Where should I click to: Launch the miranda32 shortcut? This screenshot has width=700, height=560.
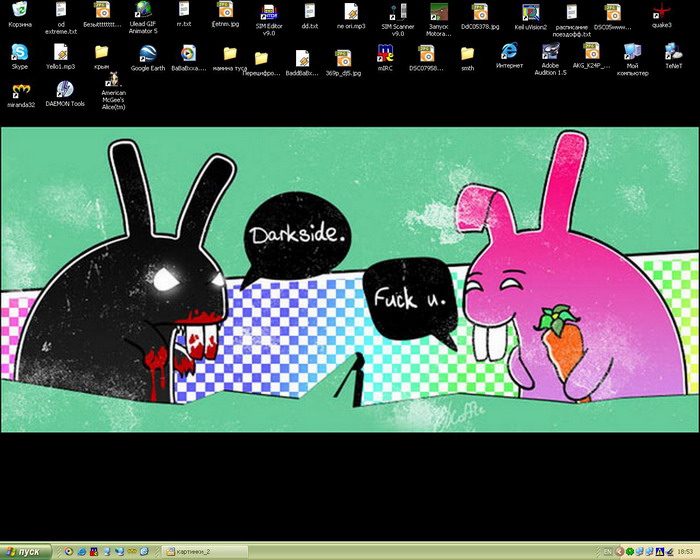21,96
